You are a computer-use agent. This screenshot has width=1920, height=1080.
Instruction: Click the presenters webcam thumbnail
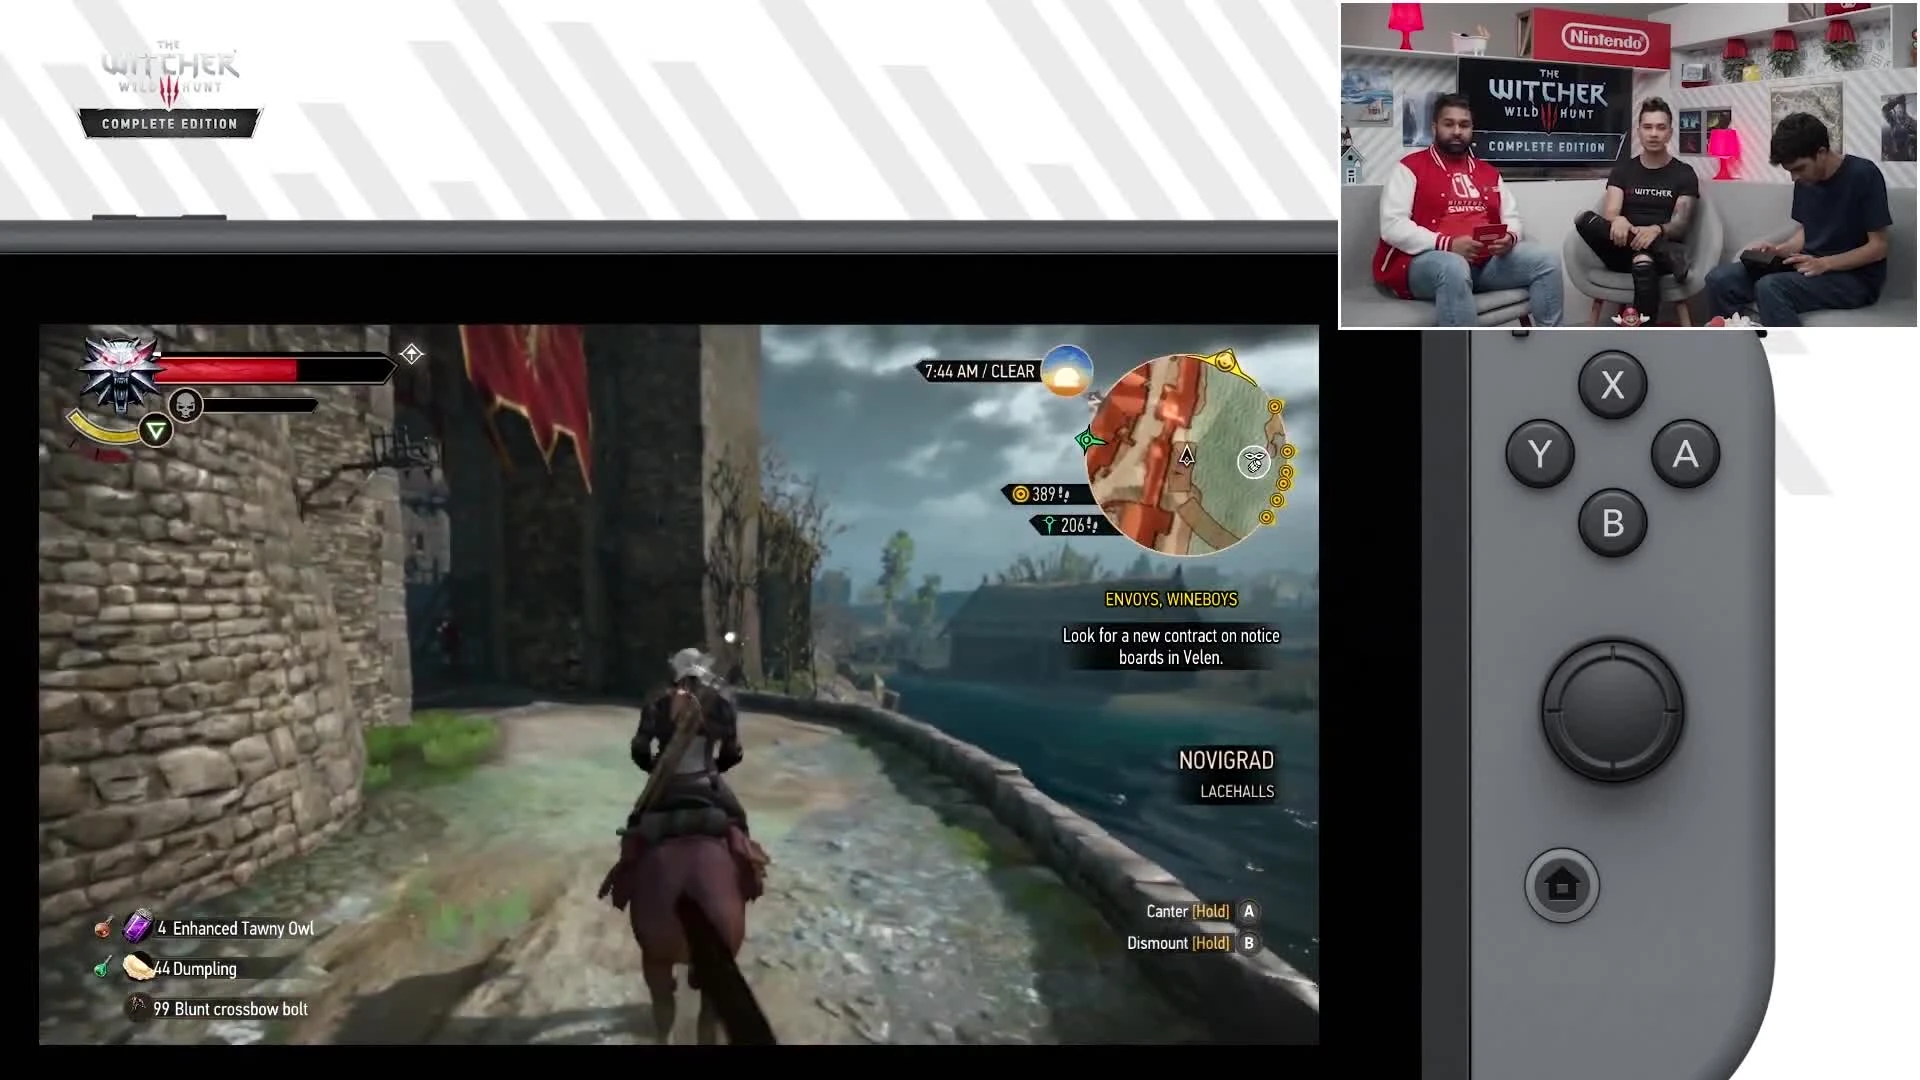(x=1627, y=165)
